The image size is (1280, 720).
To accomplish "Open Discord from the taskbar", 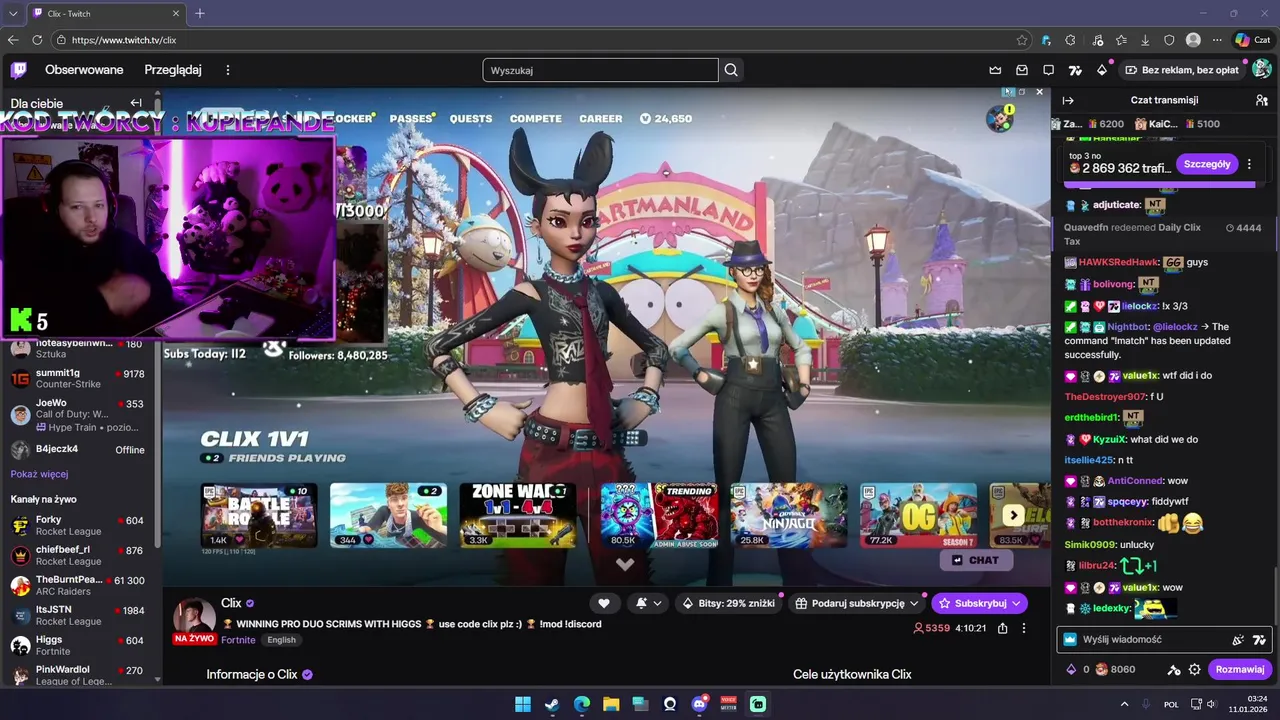I will (699, 704).
